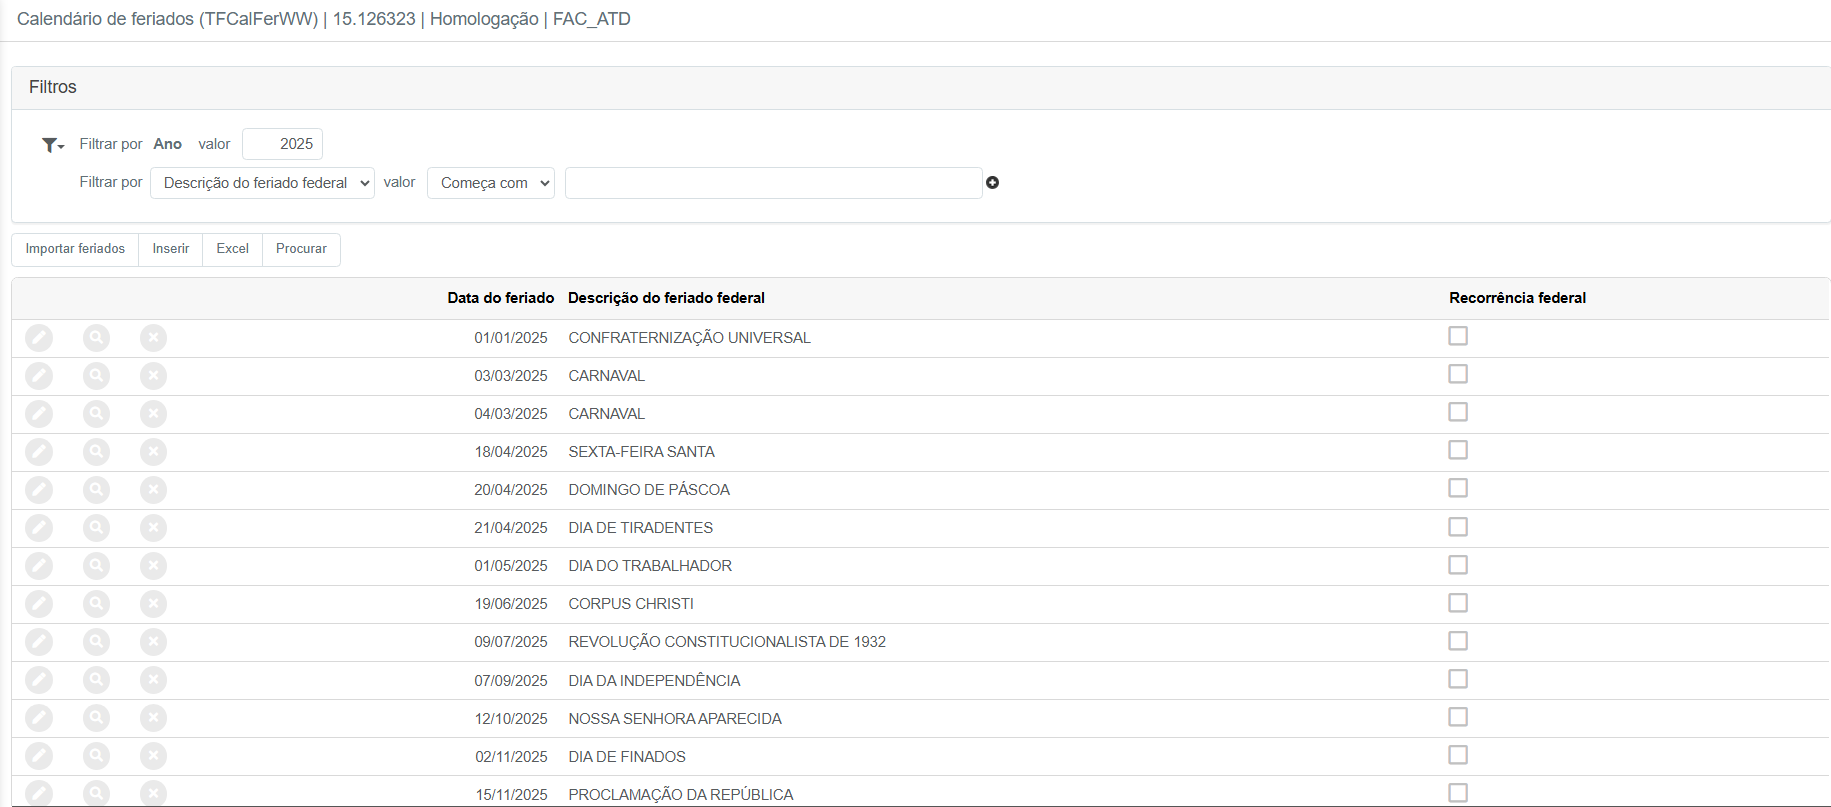Expand the 'Começa com' operator dropdown
This screenshot has width=1831, height=807.
click(490, 183)
